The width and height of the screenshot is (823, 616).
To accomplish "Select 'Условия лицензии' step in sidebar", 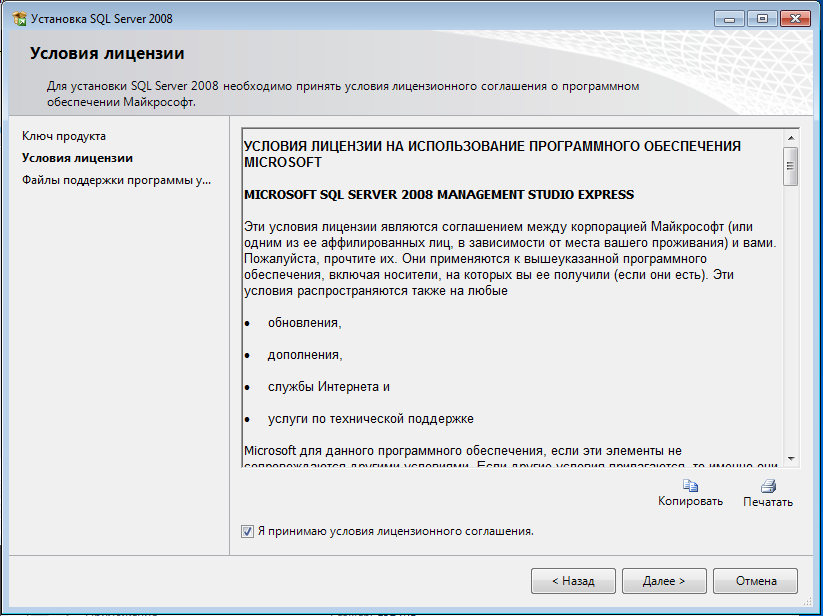I will 77,158.
